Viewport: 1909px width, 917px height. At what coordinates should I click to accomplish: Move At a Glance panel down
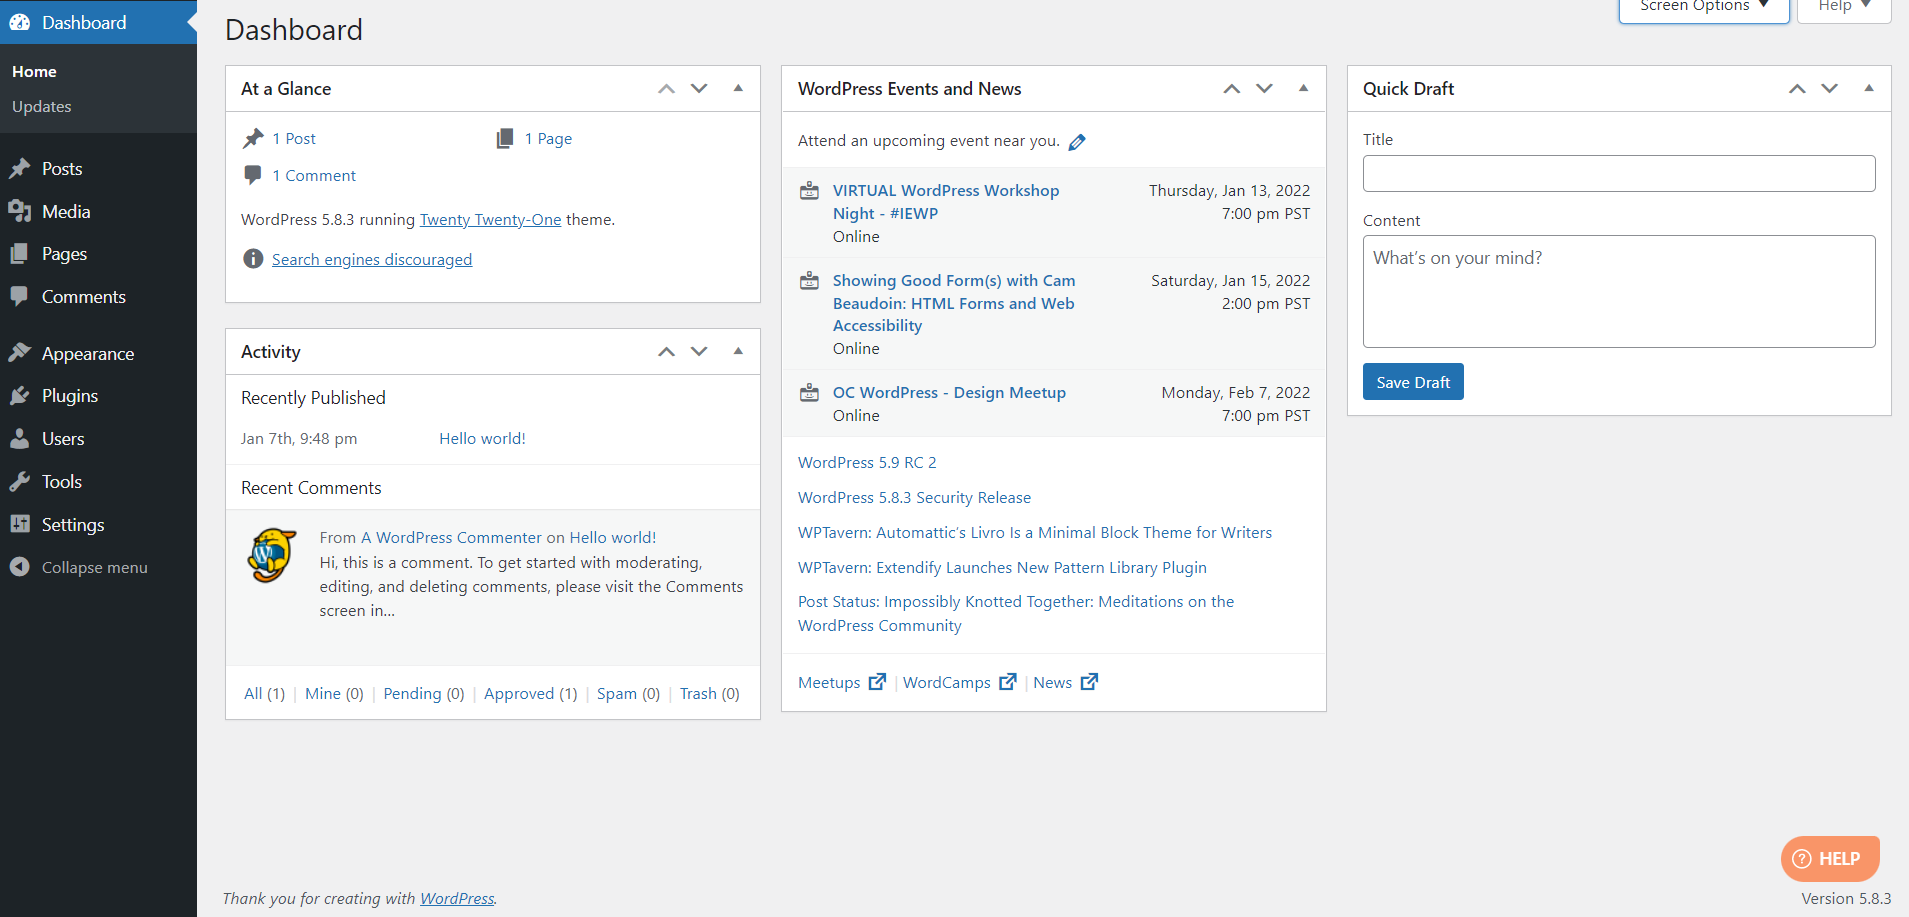click(699, 89)
